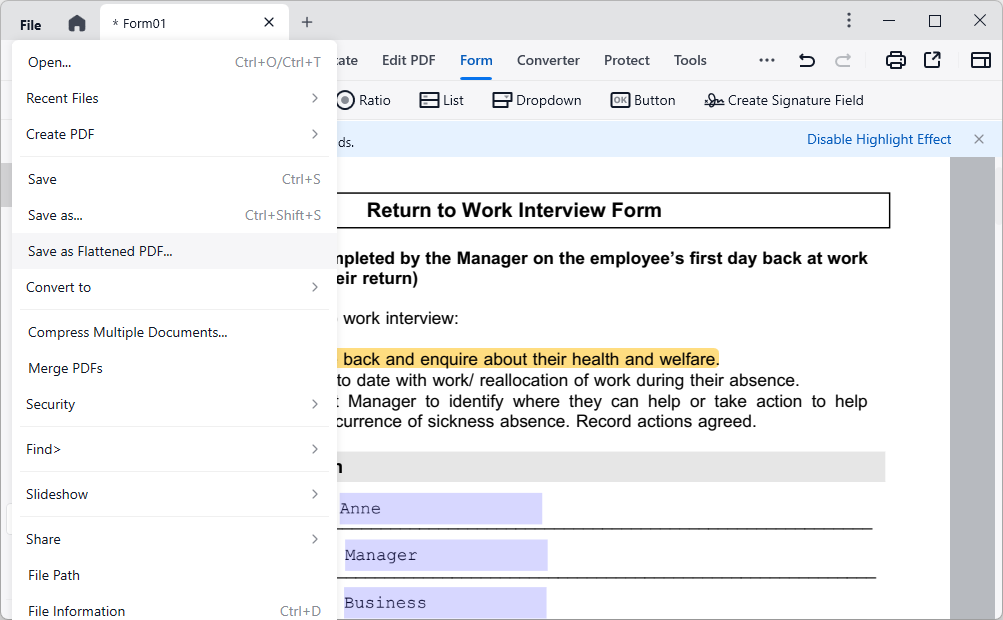The height and width of the screenshot is (620, 1003).
Task: Undo the last action
Action: coord(806,60)
